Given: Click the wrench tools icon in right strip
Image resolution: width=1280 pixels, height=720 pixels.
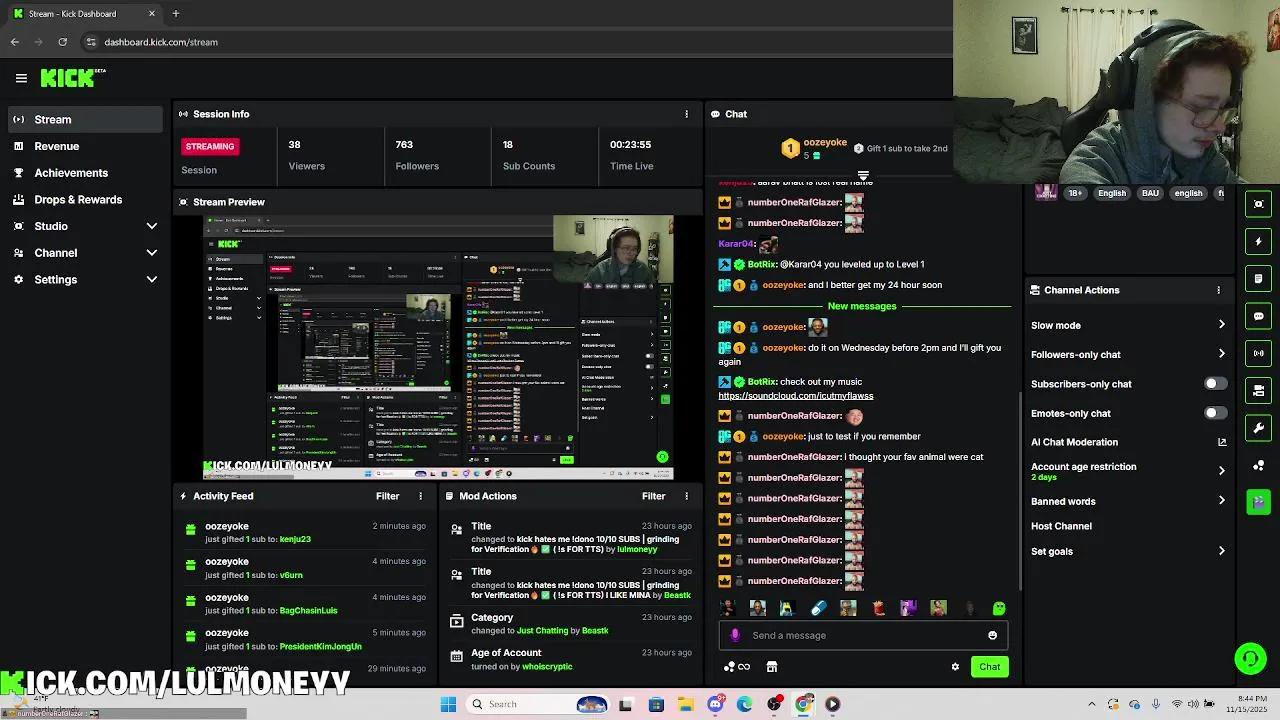Looking at the screenshot, I should (1259, 428).
